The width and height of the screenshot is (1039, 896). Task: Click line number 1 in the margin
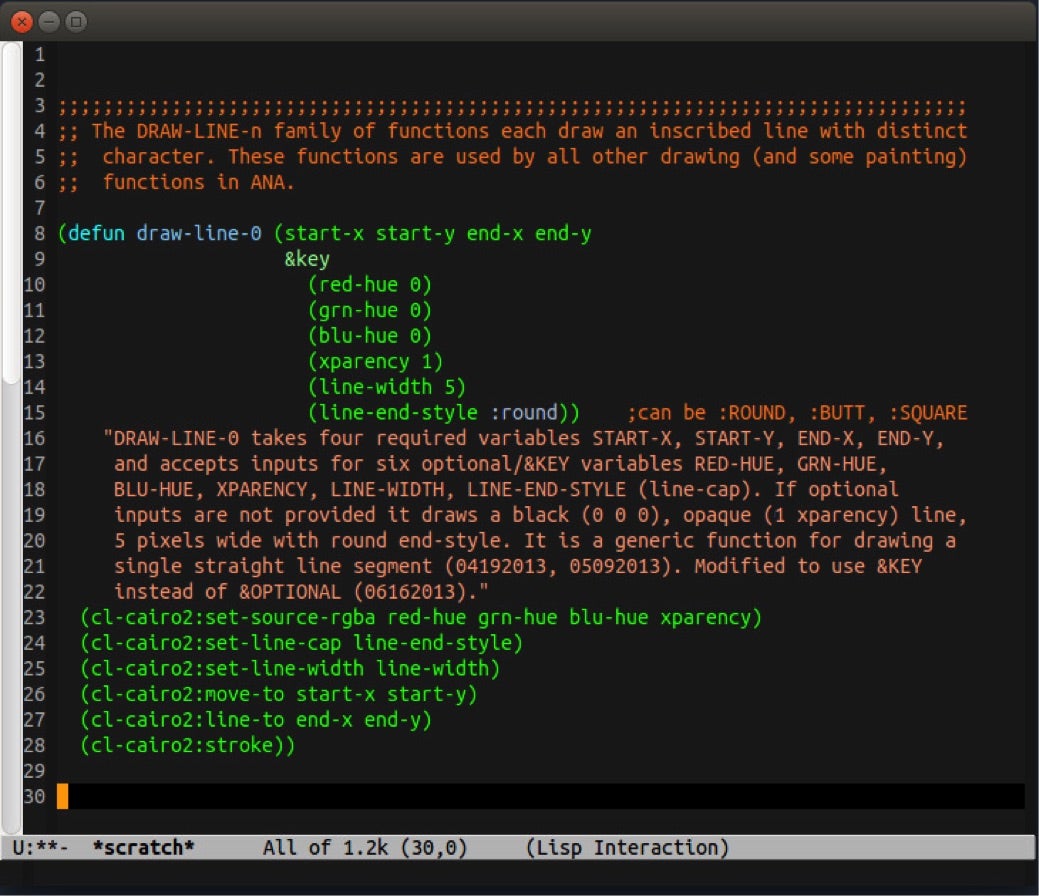[39, 55]
